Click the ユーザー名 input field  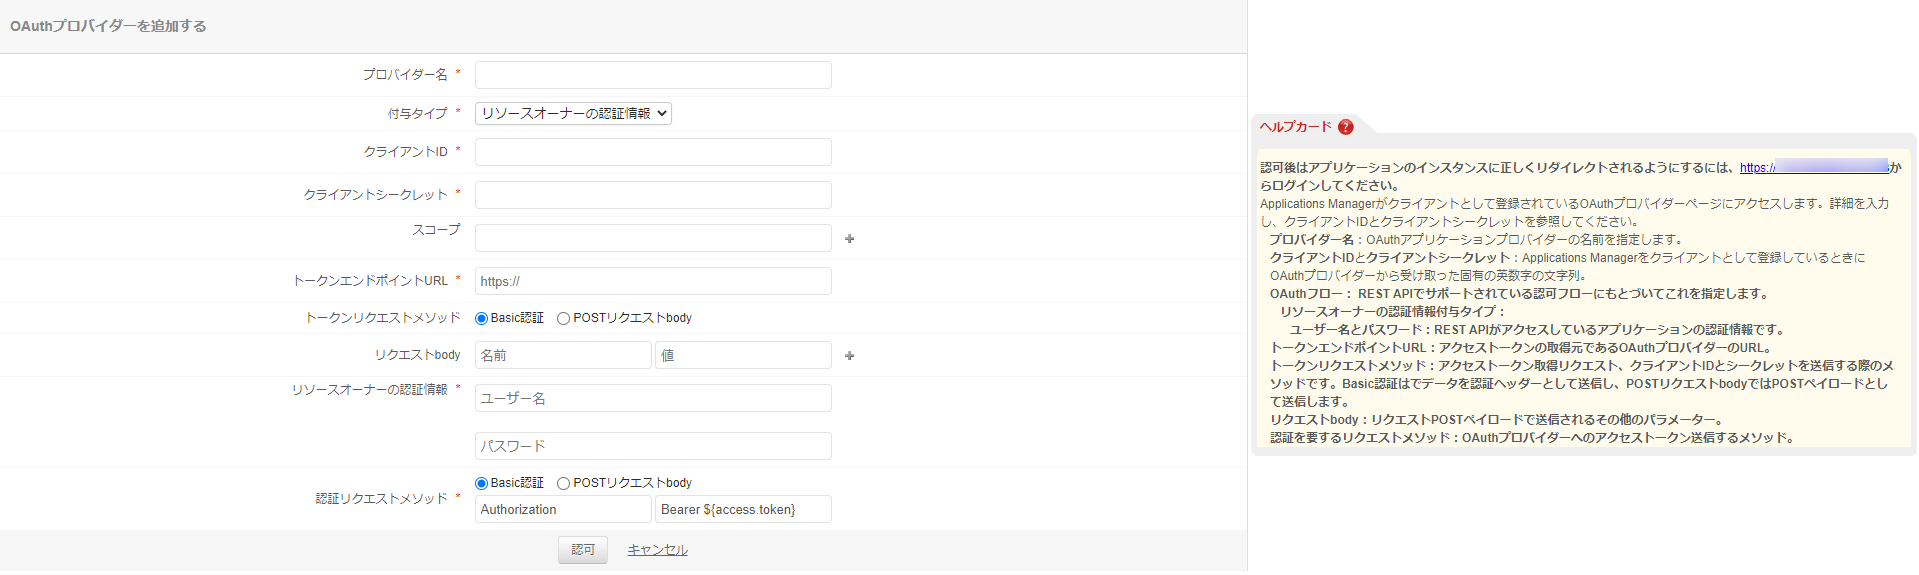[x=653, y=398]
